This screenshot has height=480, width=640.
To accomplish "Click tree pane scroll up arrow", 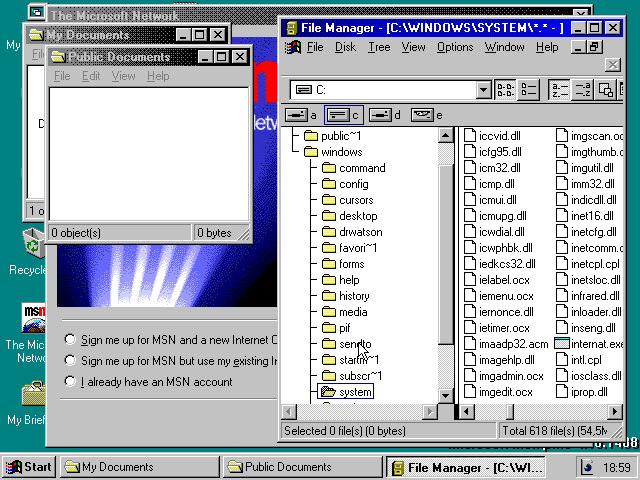I will [446, 135].
